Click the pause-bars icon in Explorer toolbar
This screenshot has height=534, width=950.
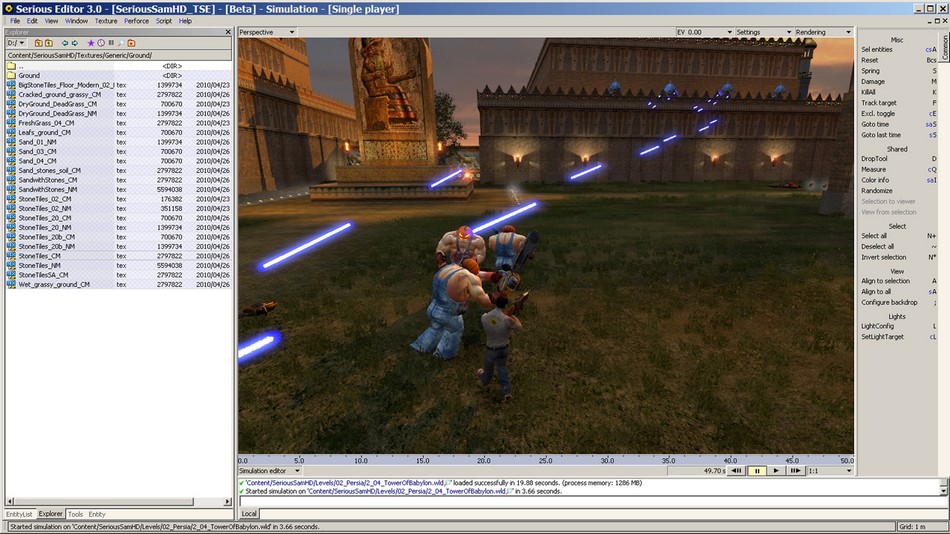tap(111, 43)
